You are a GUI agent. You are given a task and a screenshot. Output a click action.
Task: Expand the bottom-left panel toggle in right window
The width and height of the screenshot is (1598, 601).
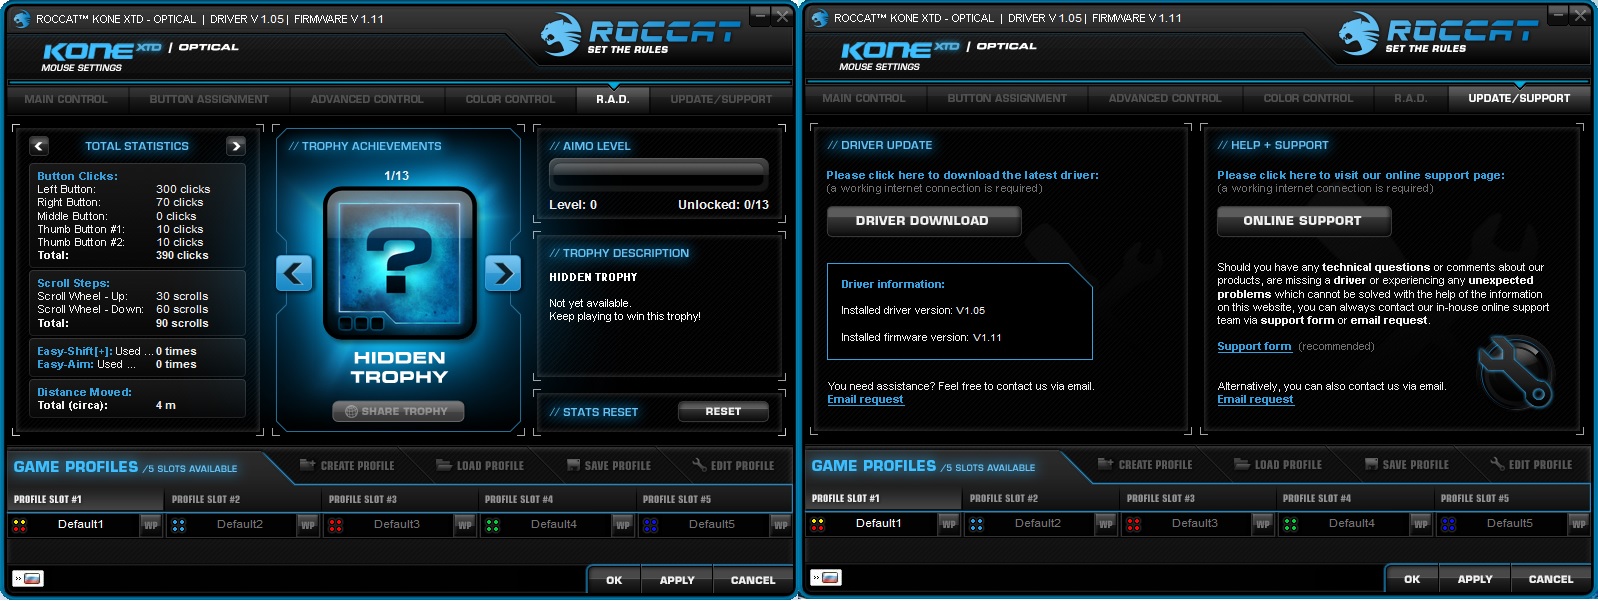click(x=825, y=577)
